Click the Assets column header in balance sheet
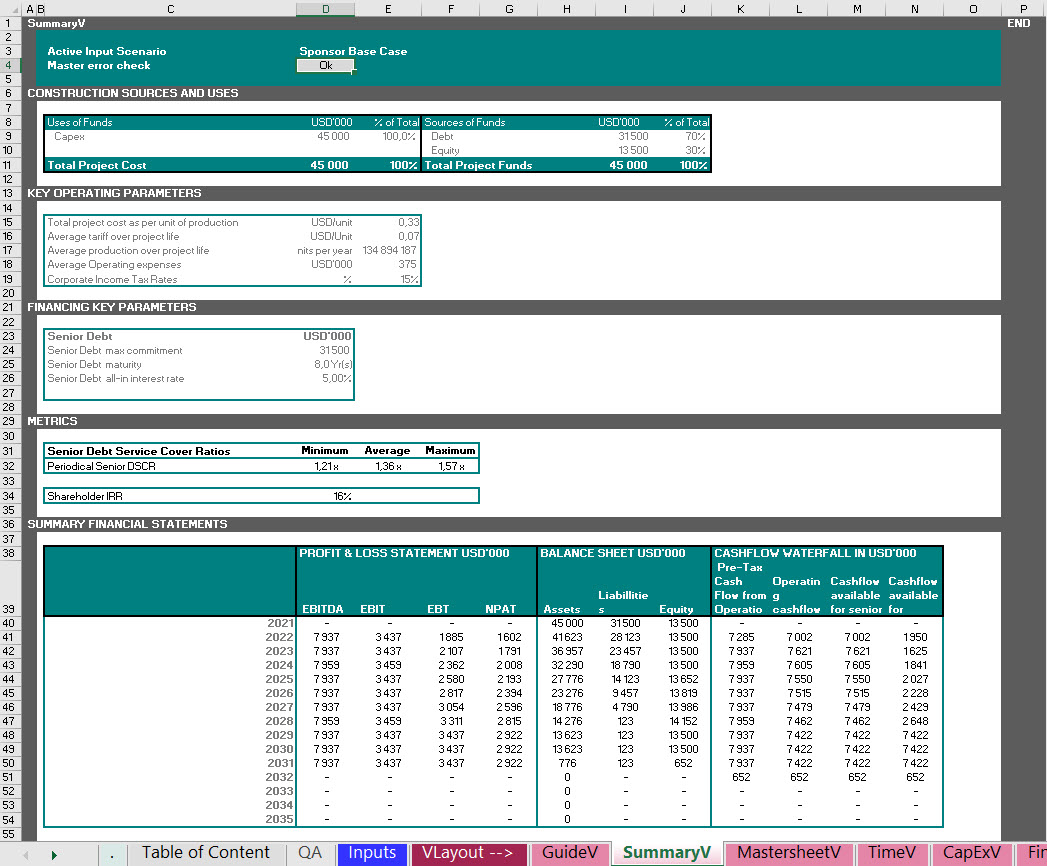 [x=562, y=609]
